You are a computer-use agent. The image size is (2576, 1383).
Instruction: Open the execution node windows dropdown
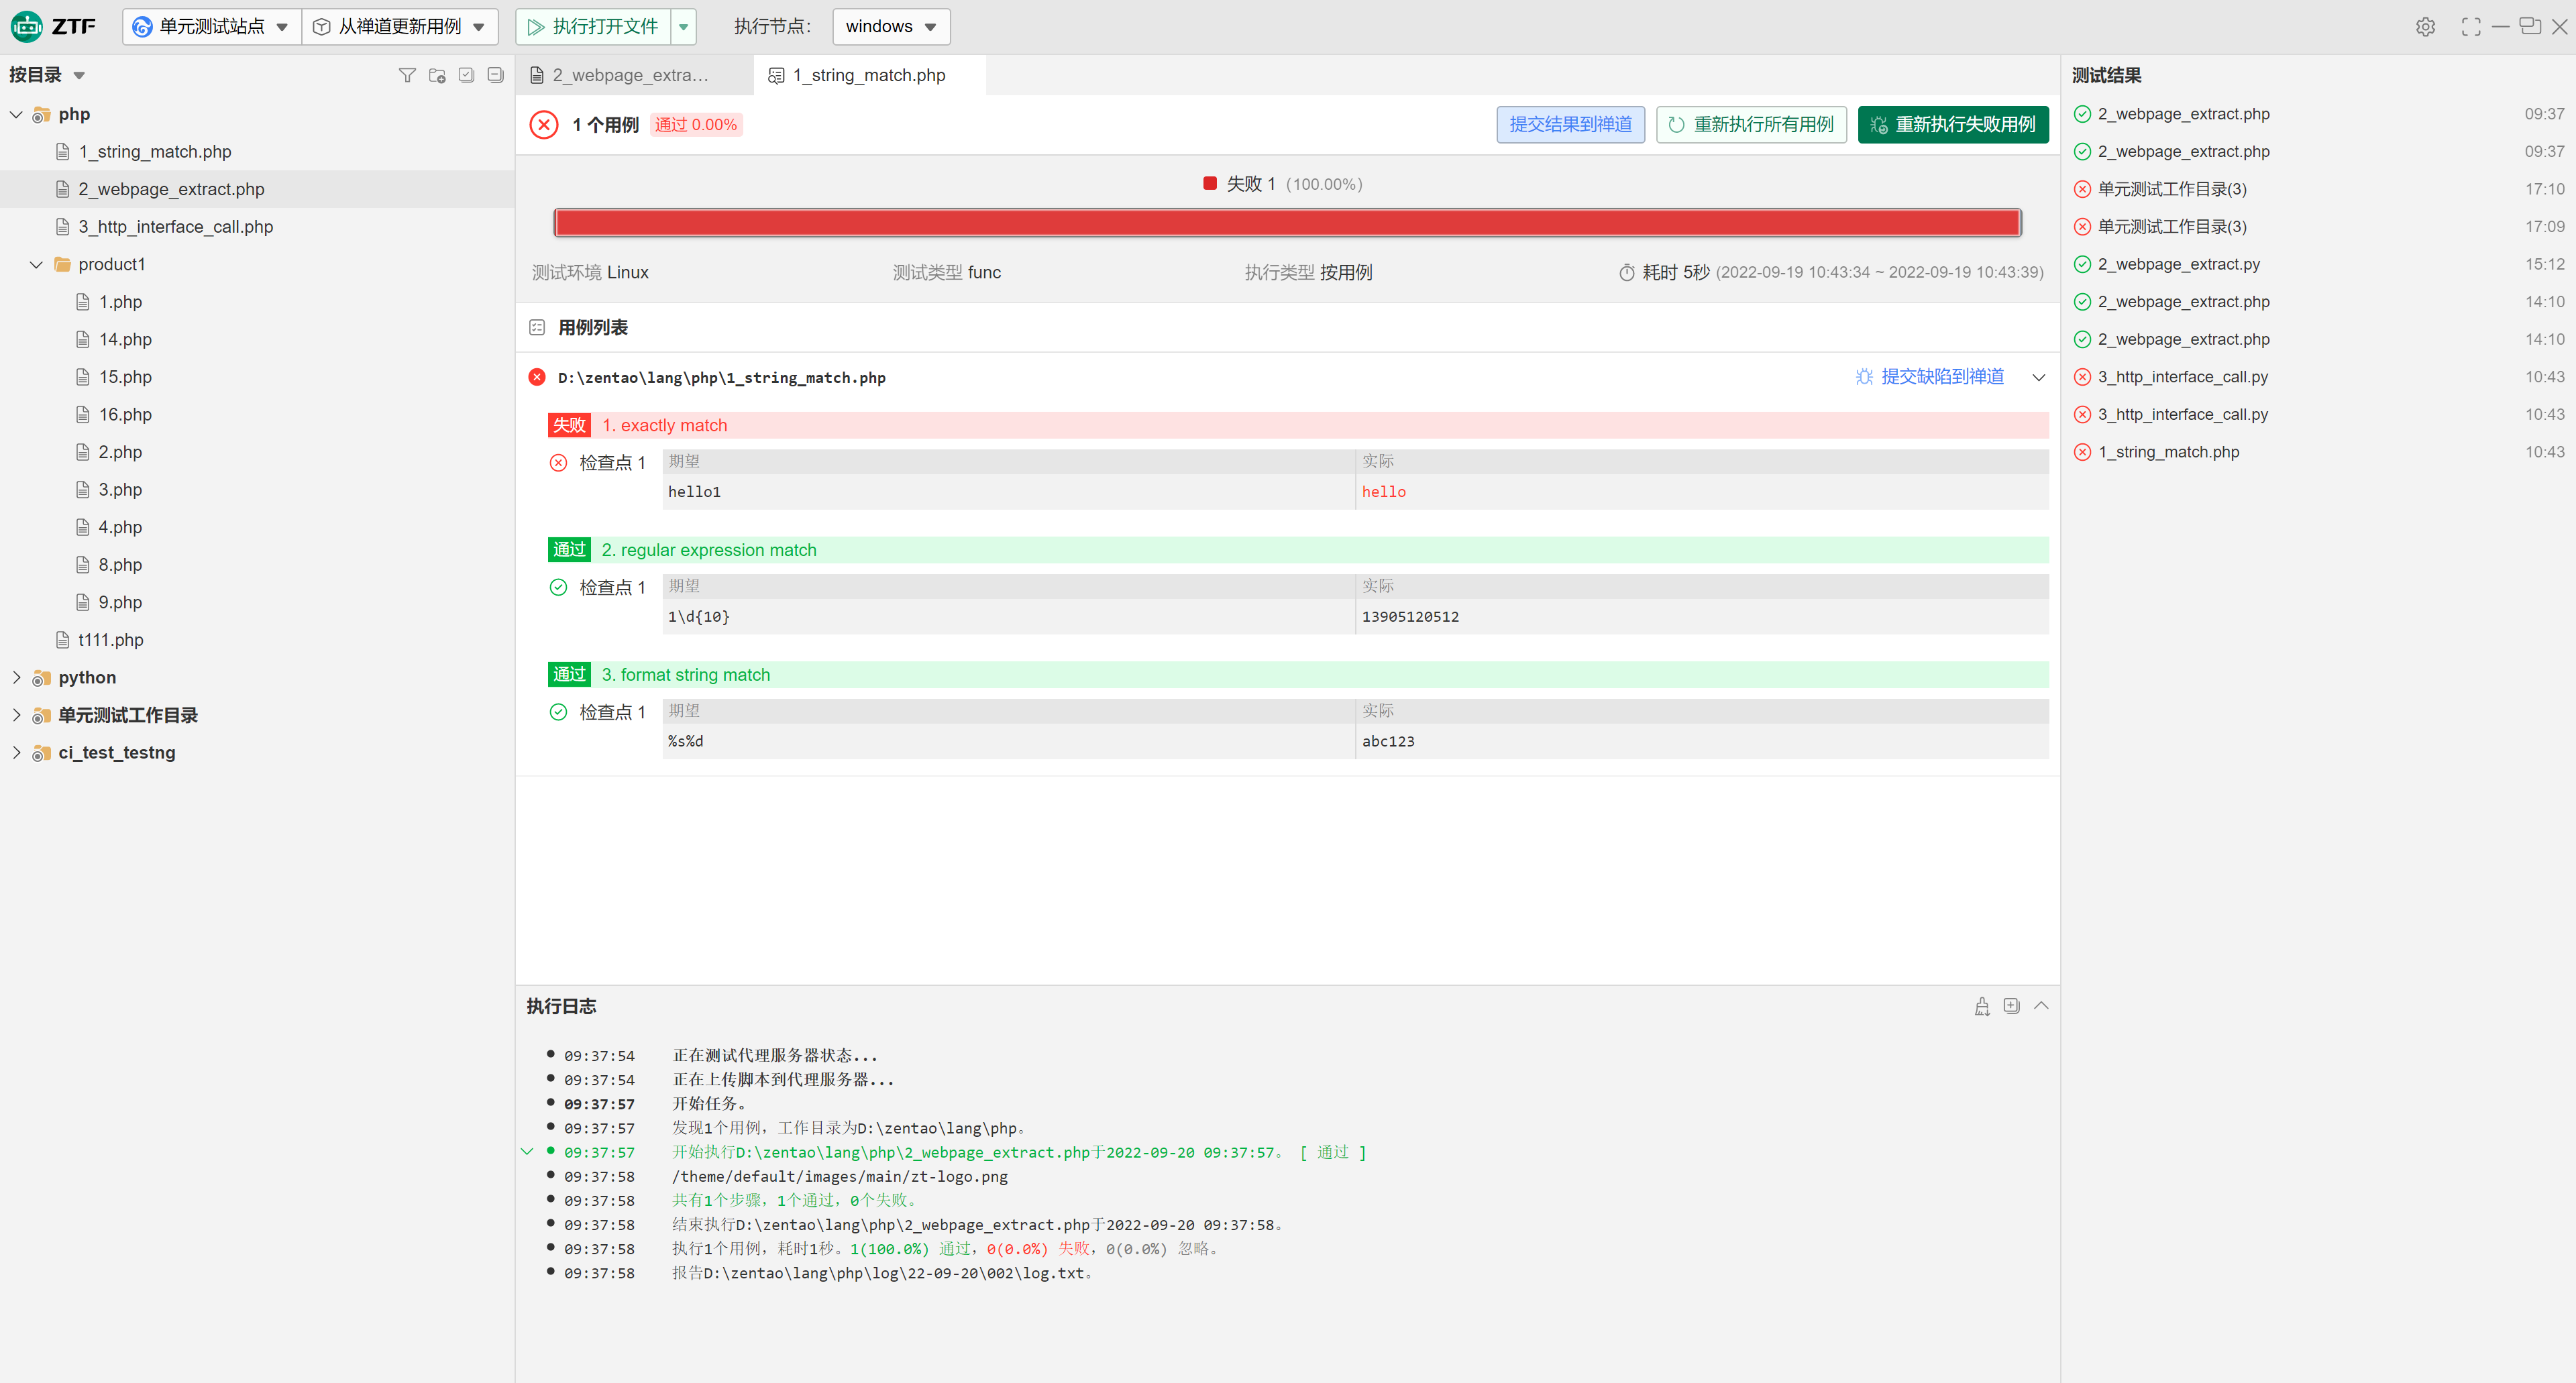tap(890, 26)
